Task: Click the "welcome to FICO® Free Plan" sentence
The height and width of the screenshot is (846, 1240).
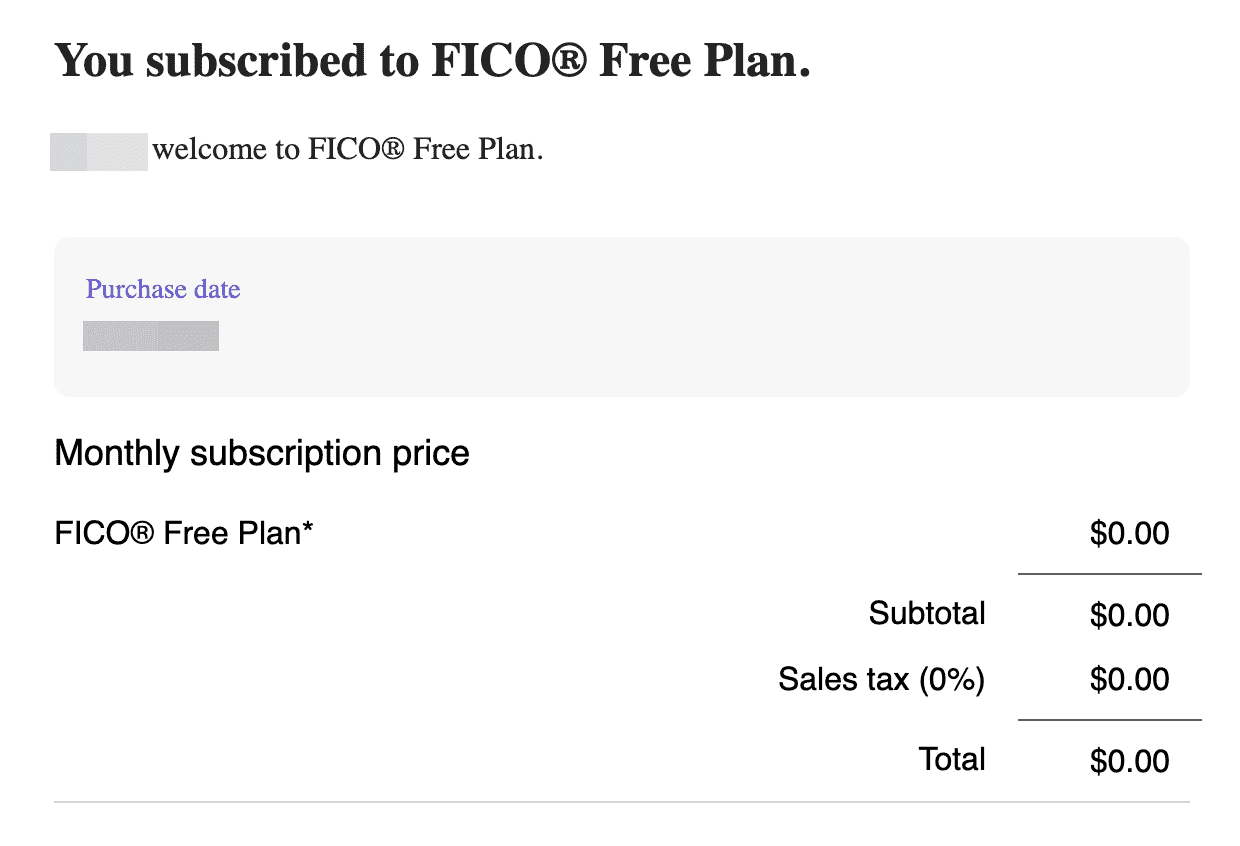Action: point(347,151)
